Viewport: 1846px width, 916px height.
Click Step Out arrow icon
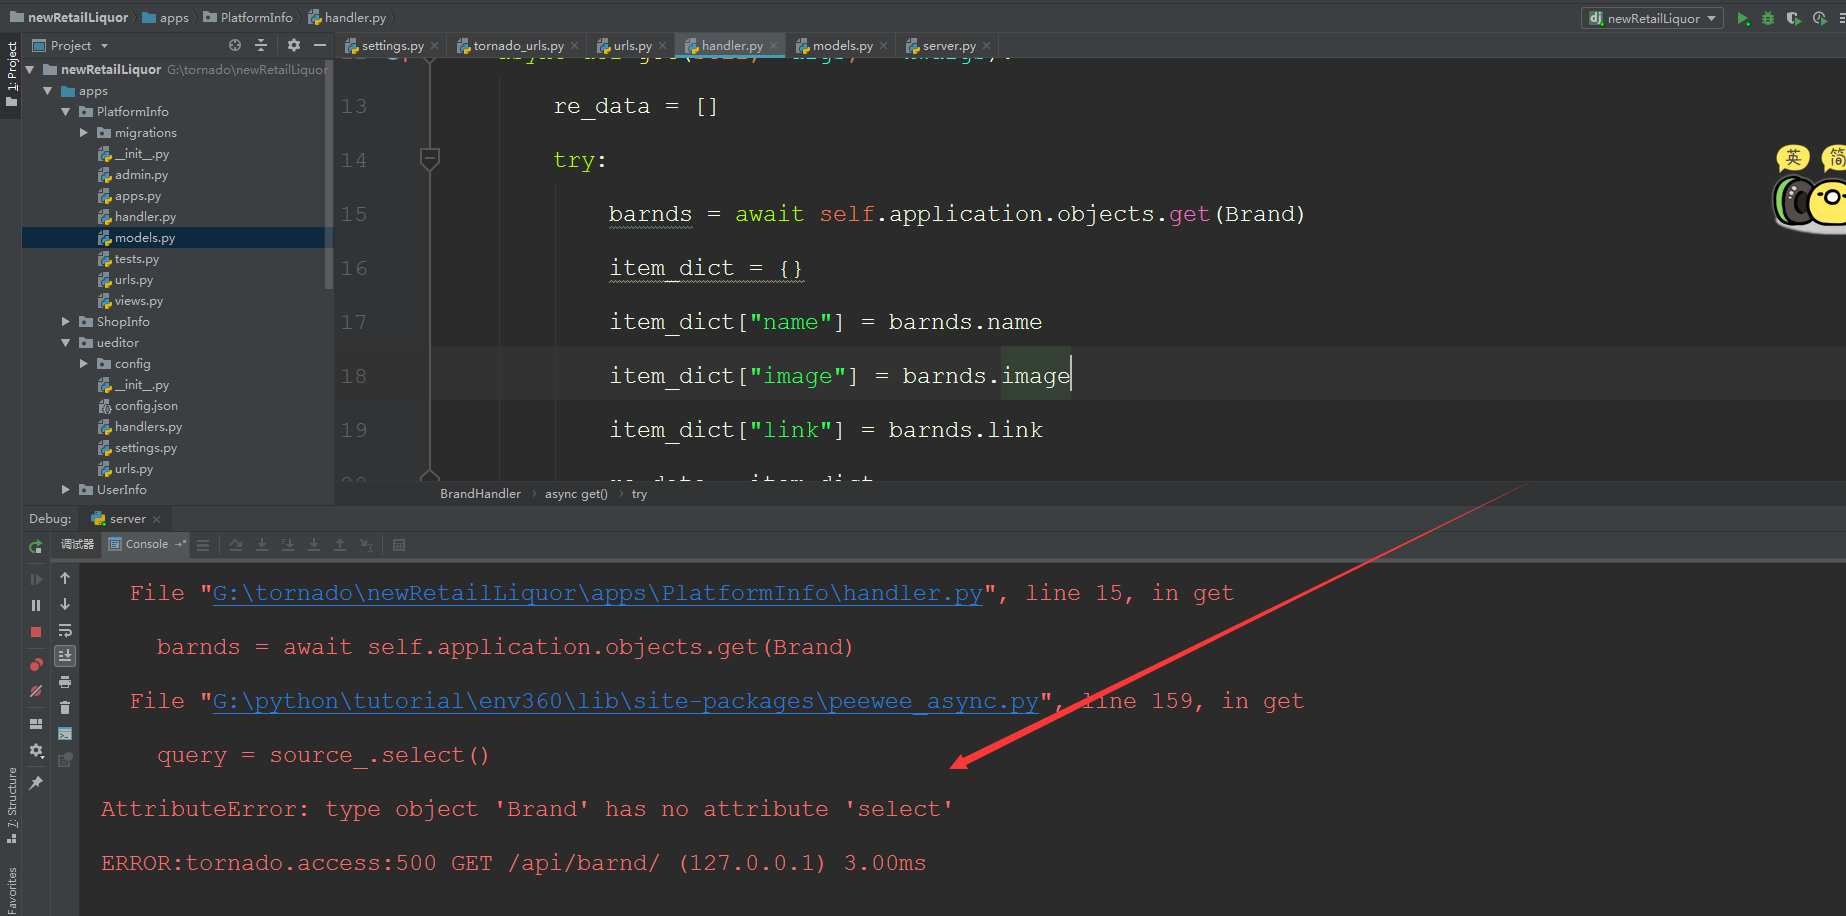340,545
